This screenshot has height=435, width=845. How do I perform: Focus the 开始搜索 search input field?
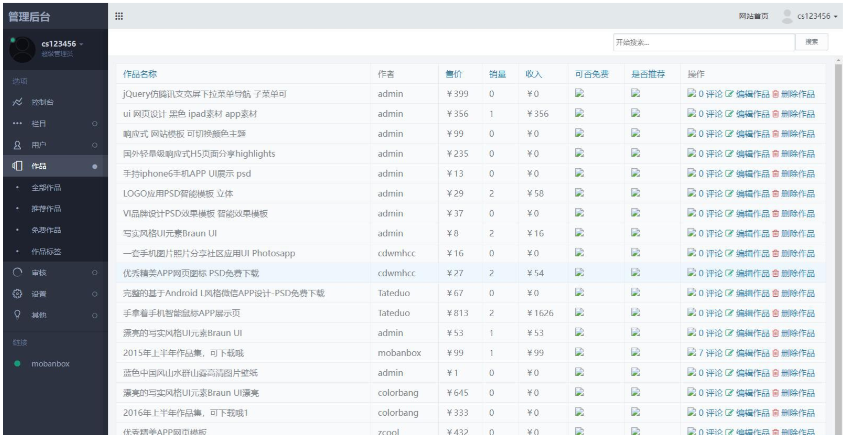(702, 42)
